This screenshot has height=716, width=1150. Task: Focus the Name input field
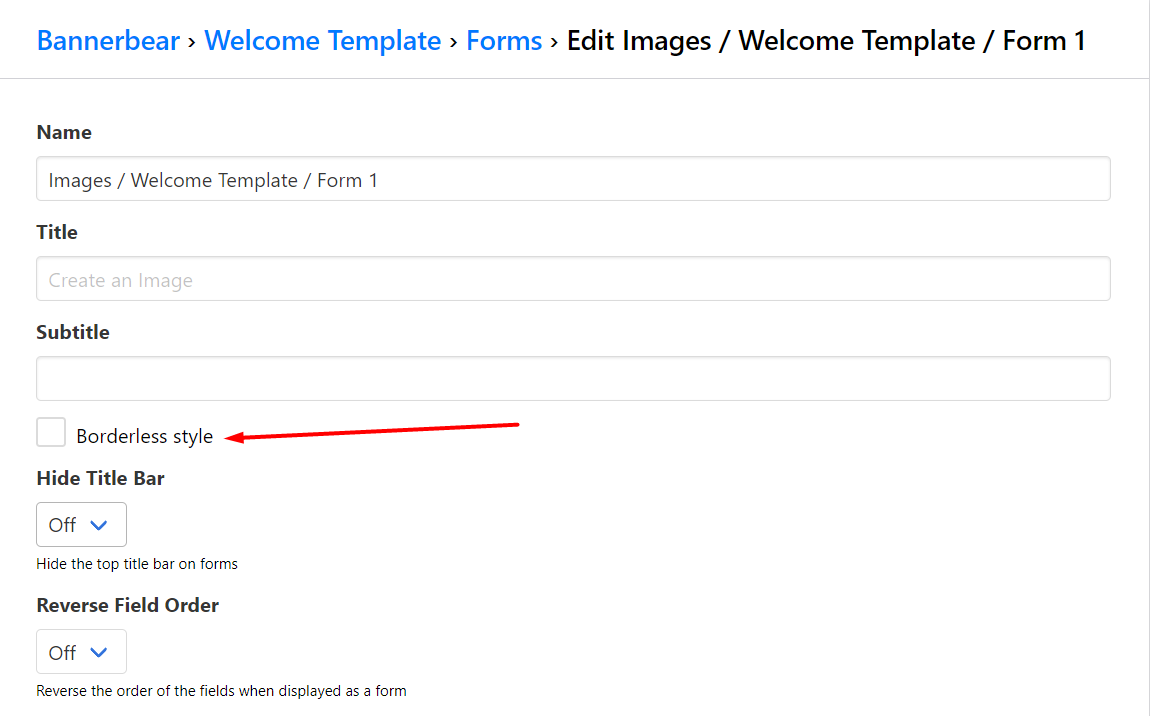[x=573, y=180]
